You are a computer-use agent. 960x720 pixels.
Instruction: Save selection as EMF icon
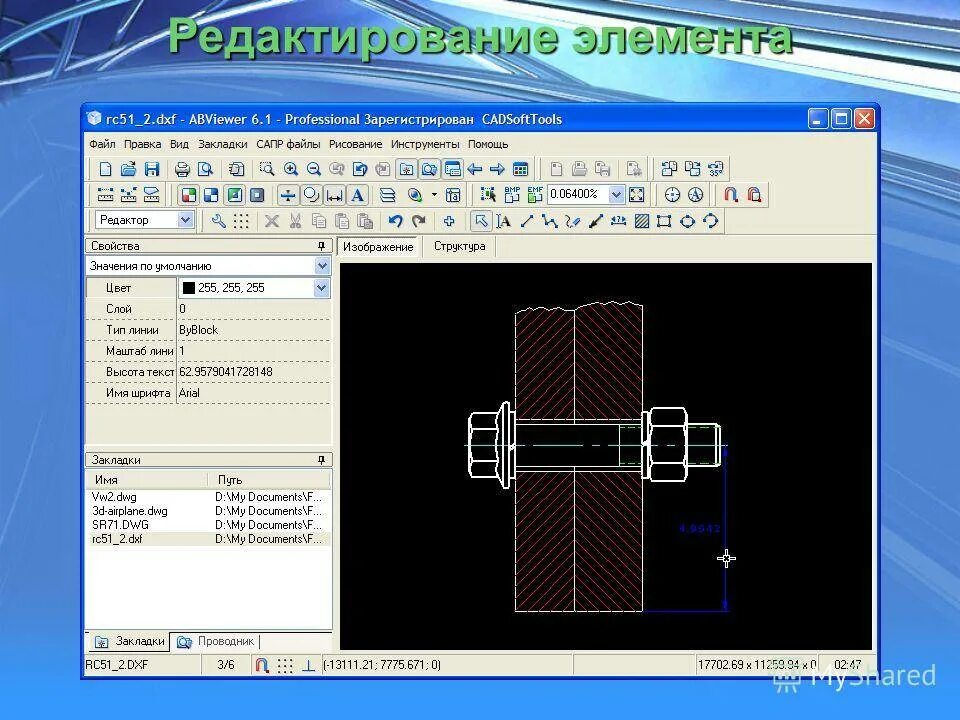coord(535,195)
